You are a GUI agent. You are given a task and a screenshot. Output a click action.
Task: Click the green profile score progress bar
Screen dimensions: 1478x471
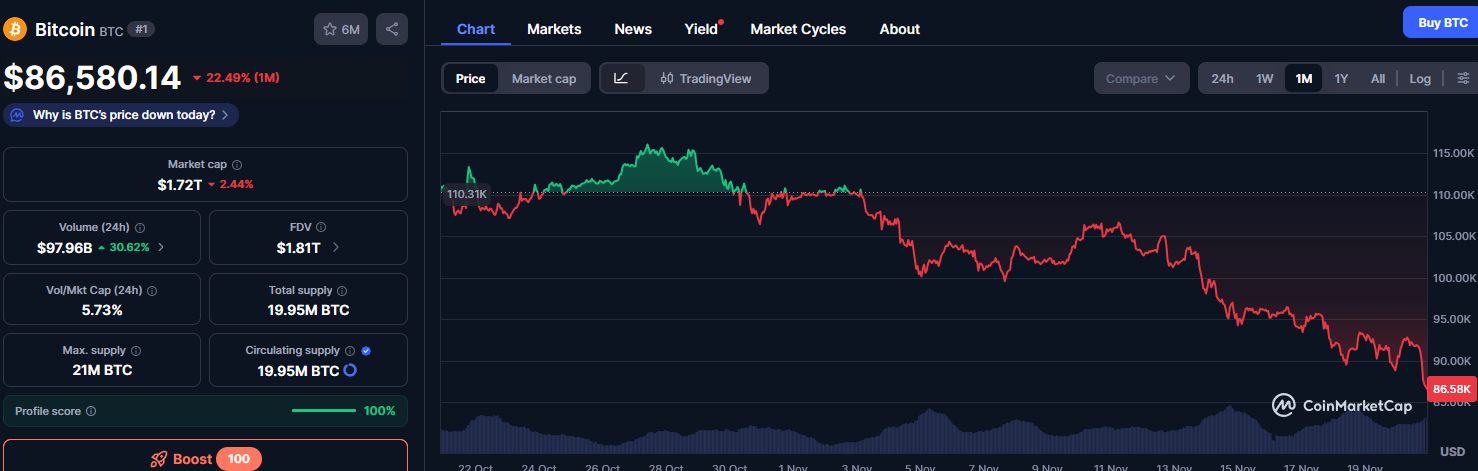pos(323,411)
